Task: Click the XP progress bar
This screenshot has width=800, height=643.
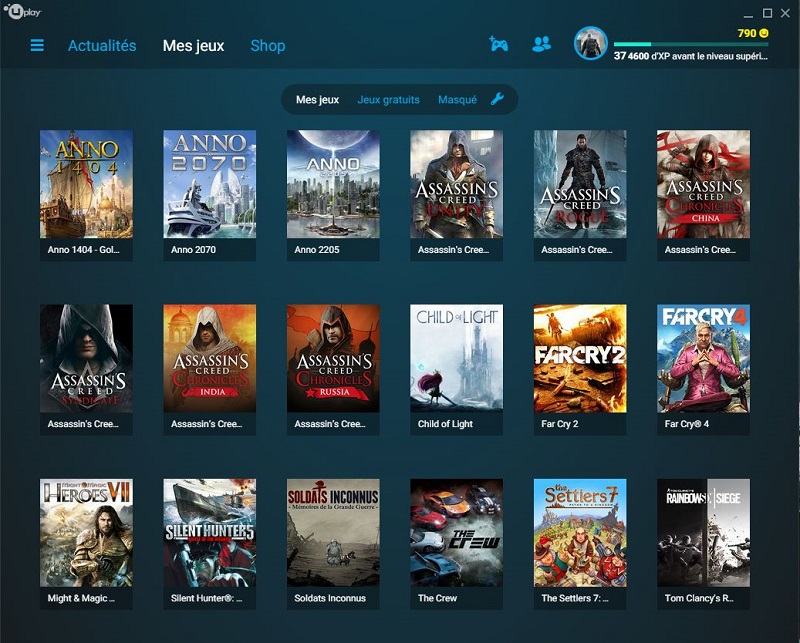Action: click(691, 44)
